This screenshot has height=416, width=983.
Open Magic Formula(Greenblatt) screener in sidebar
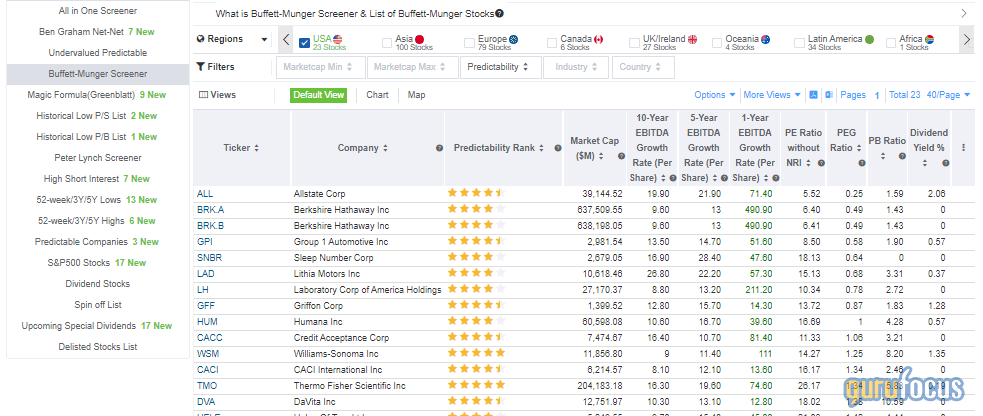pyautogui.click(x=98, y=95)
